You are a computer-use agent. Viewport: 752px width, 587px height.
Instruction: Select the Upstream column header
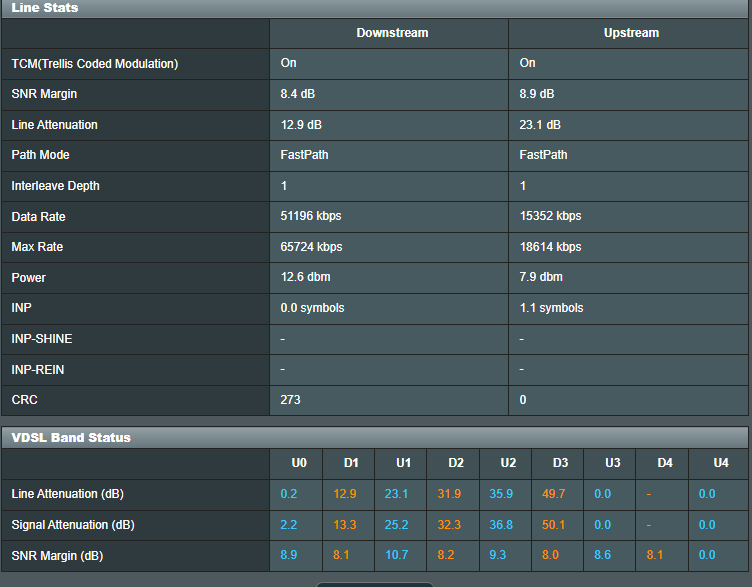631,33
